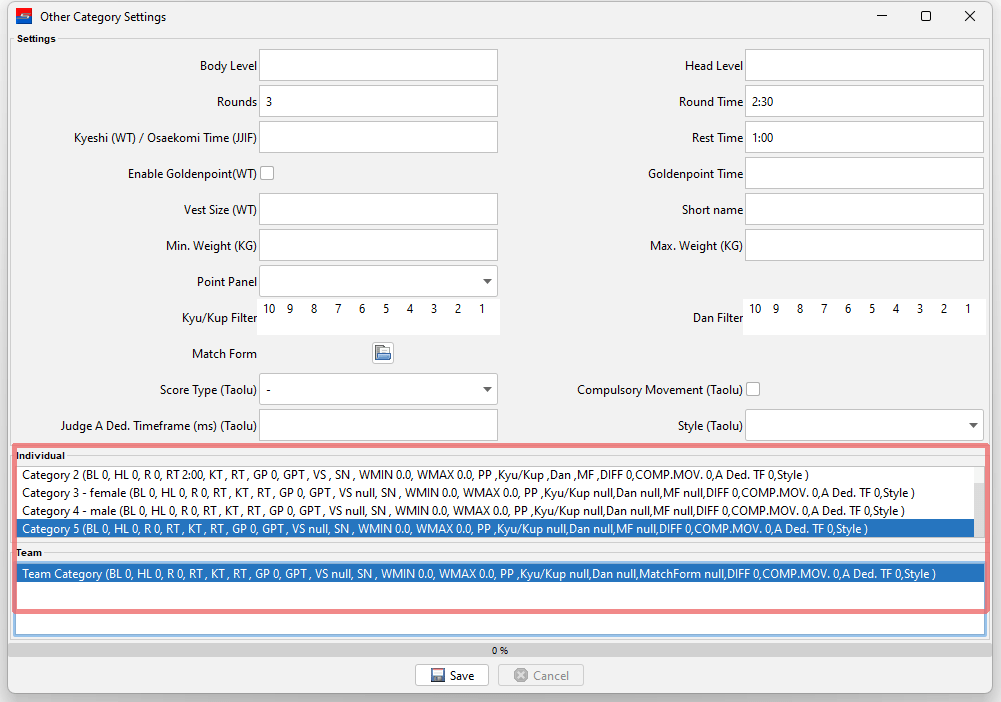The width and height of the screenshot is (1001, 702).
Task: Click the Round Time input field
Action: coord(864,101)
